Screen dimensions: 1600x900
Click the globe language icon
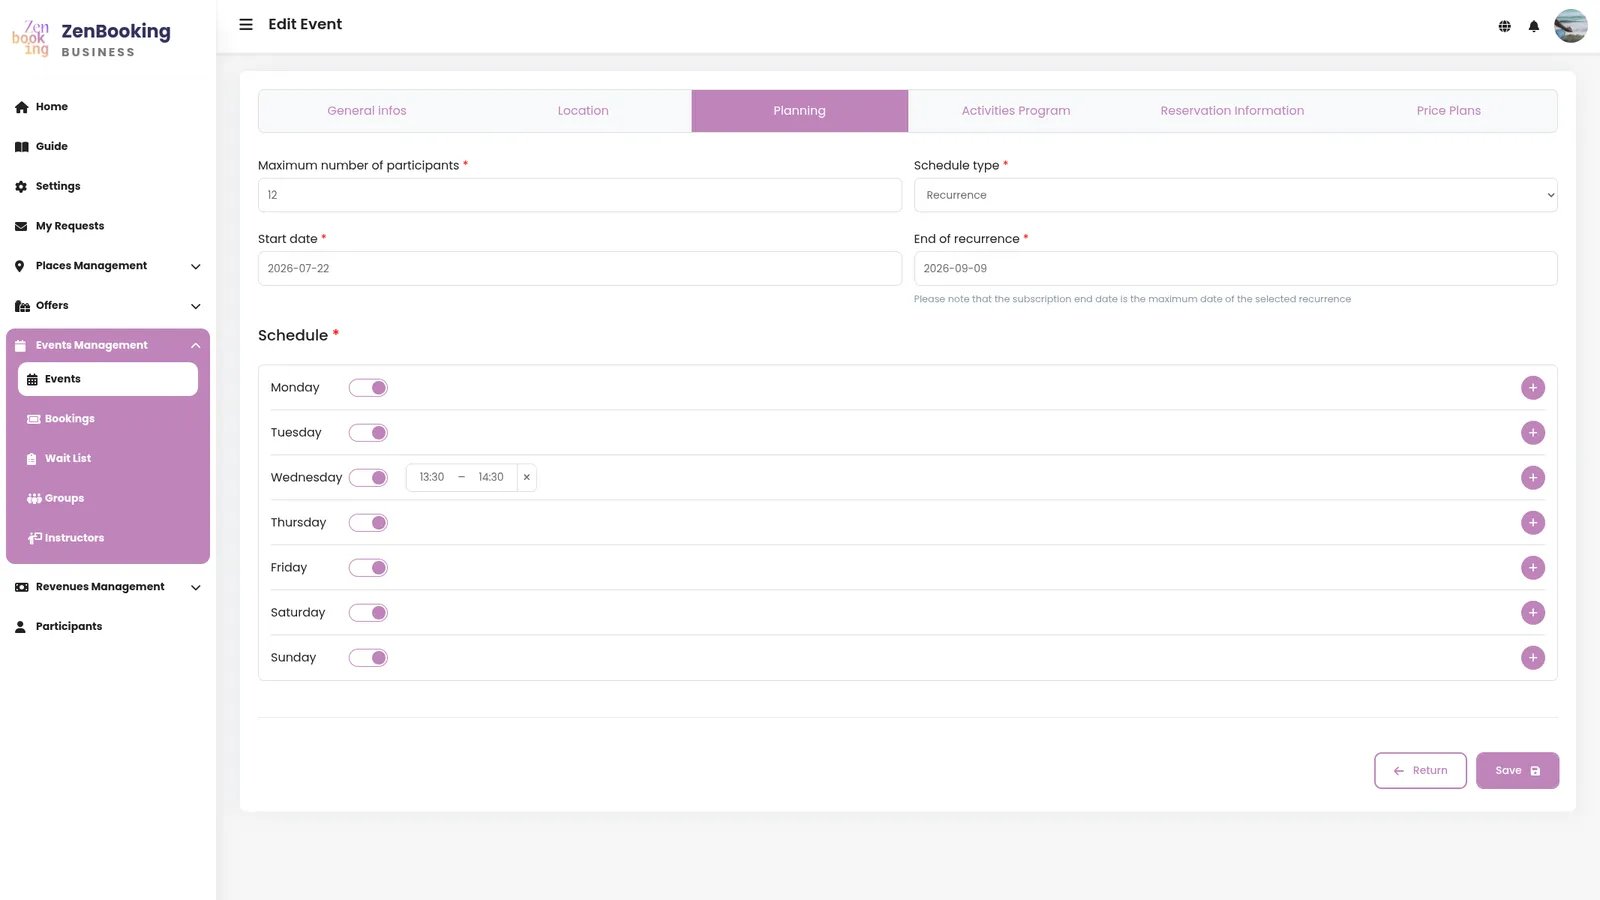[x=1504, y=26]
